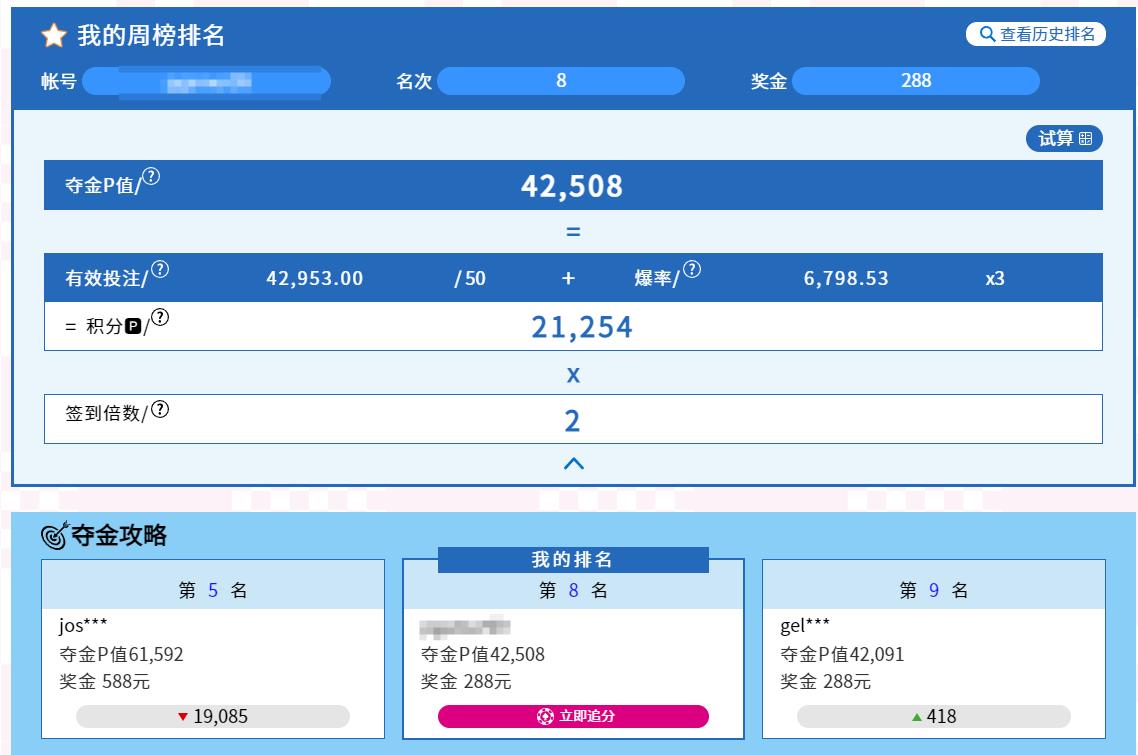This screenshot has height=755, width=1138.
Task: Click the black P icon after 积分
Action: pyautogui.click(x=133, y=327)
